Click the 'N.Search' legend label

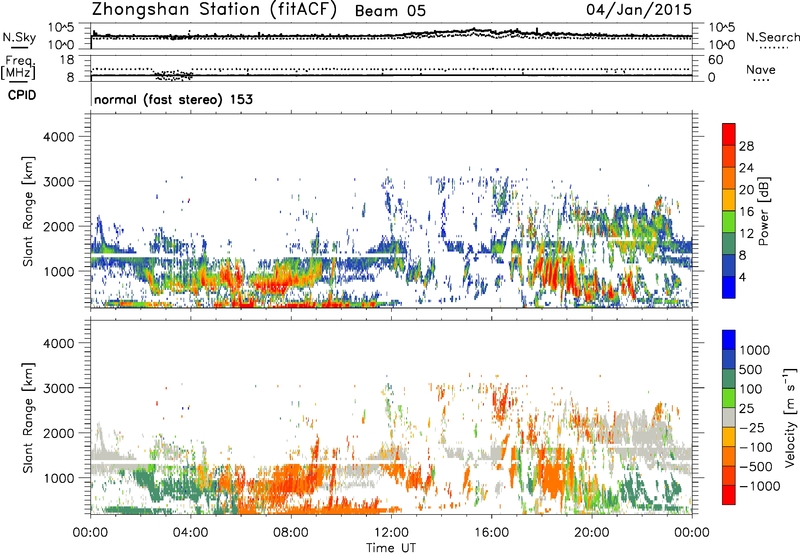pyautogui.click(x=773, y=37)
